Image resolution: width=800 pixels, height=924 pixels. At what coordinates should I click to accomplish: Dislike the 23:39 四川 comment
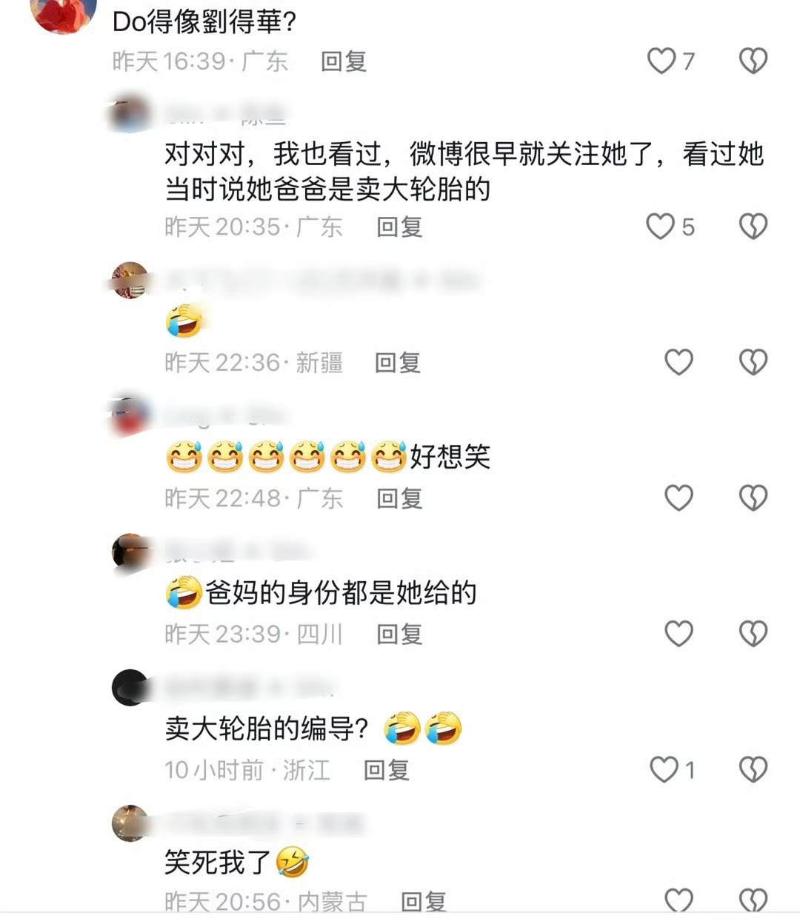pyautogui.click(x=753, y=633)
